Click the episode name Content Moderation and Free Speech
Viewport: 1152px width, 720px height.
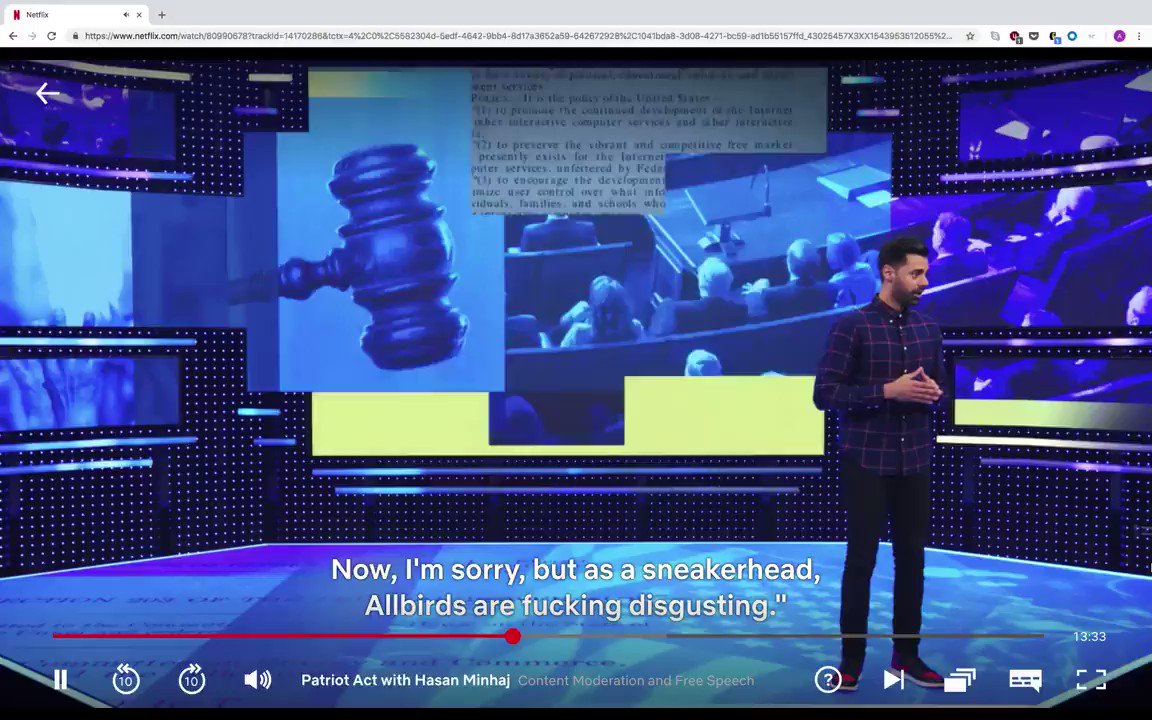point(636,680)
